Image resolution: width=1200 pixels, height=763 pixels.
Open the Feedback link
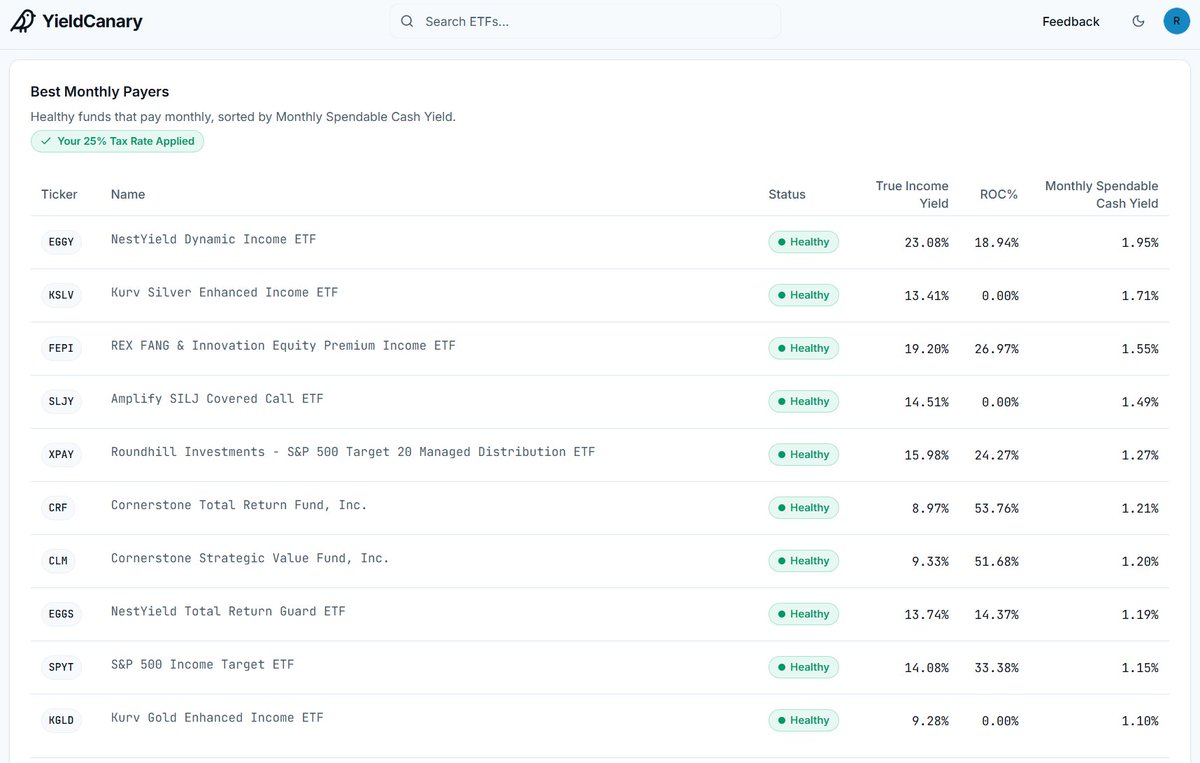click(x=1071, y=21)
